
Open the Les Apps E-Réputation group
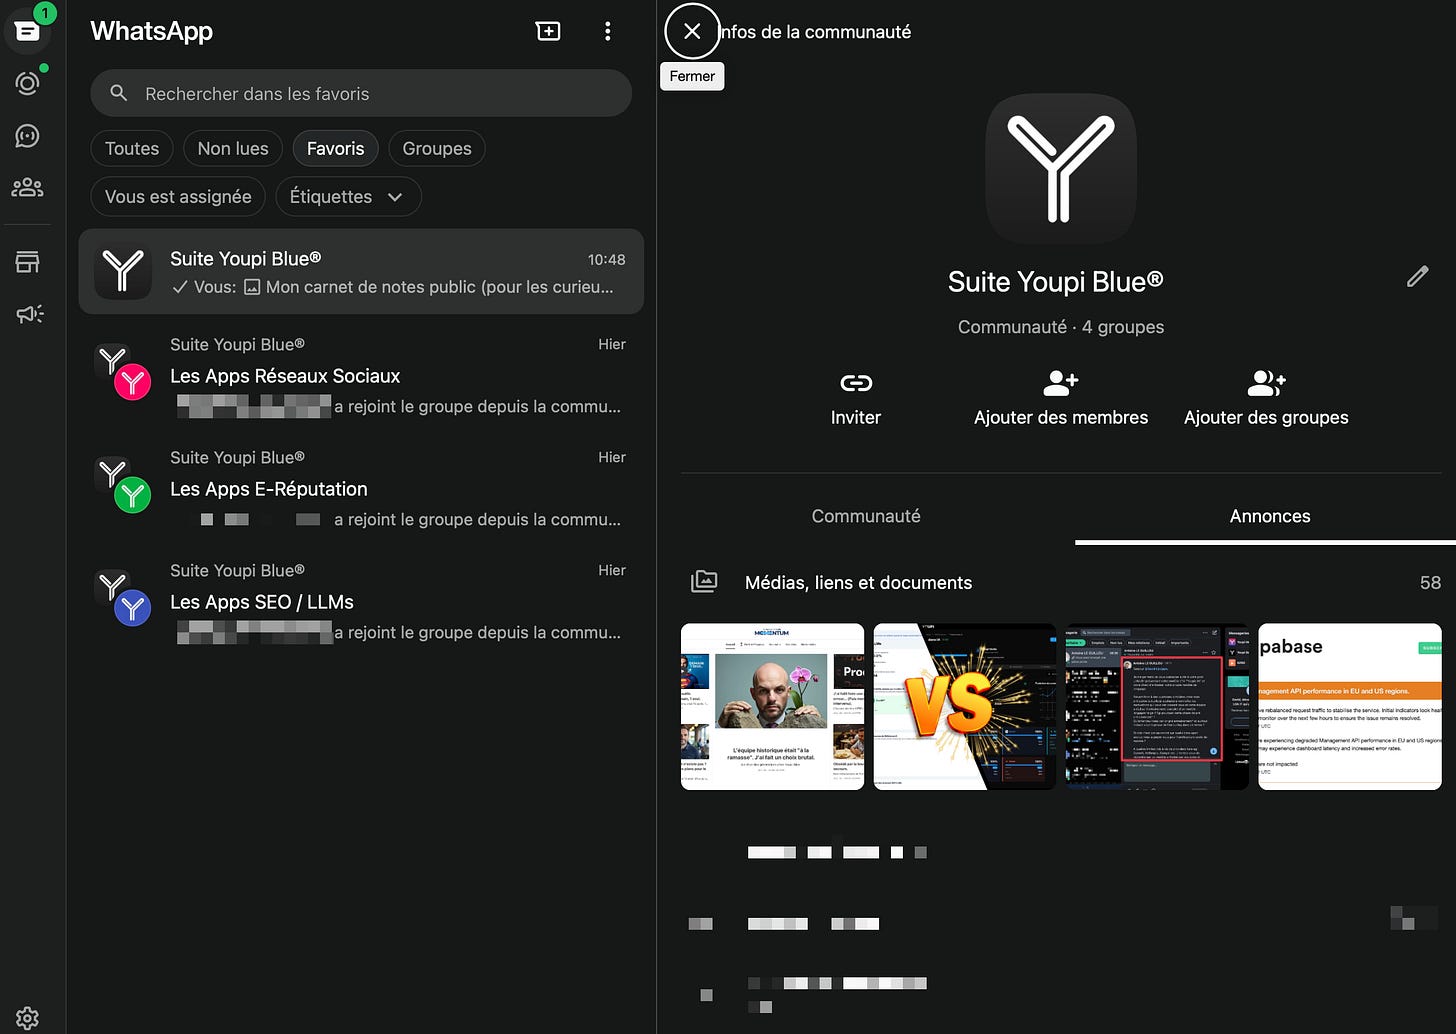[x=361, y=488]
